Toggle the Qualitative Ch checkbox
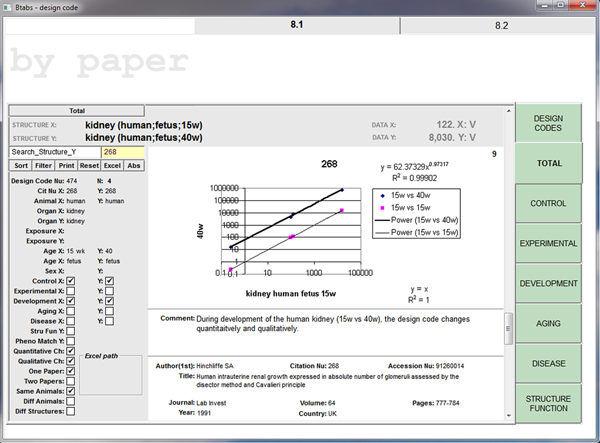The image size is (600, 443). 70,361
